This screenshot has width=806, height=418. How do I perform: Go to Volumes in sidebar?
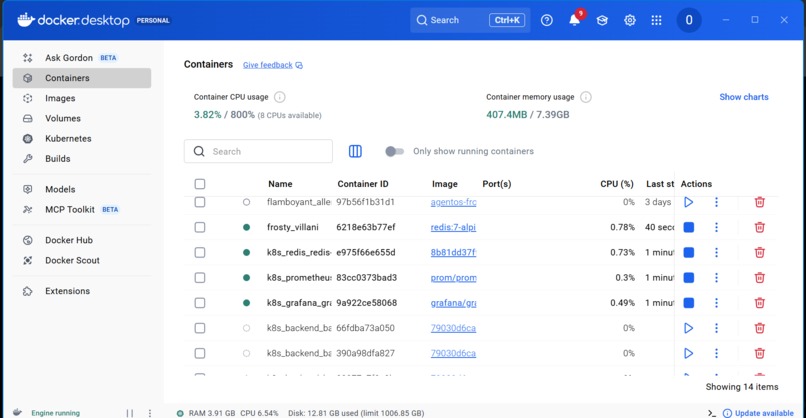pos(82,118)
